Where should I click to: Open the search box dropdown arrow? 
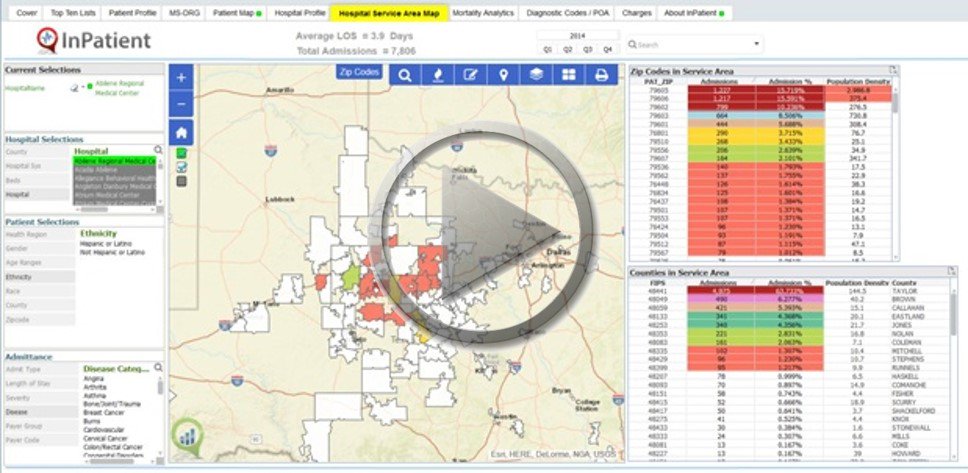click(x=756, y=44)
